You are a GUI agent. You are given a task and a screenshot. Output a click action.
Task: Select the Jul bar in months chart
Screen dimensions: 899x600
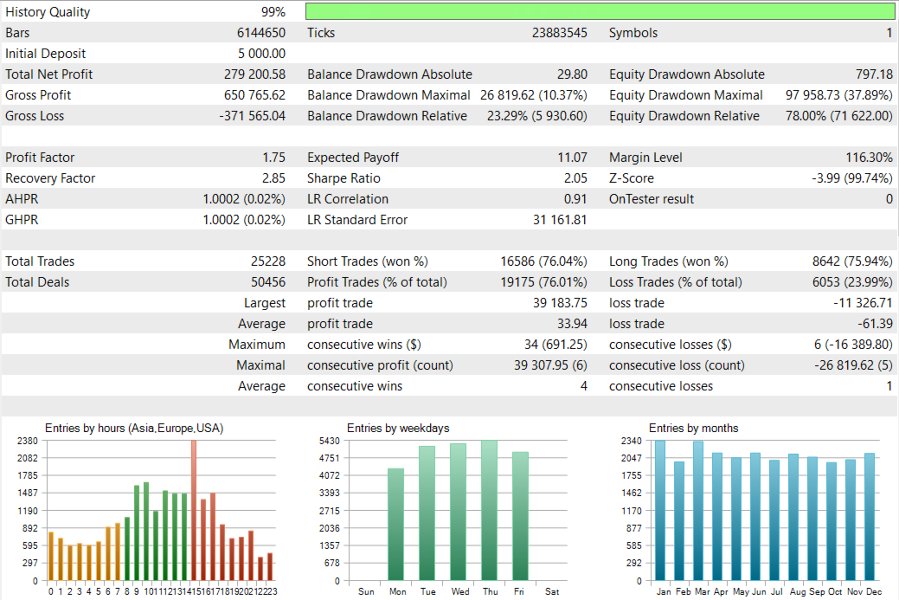click(x=774, y=520)
